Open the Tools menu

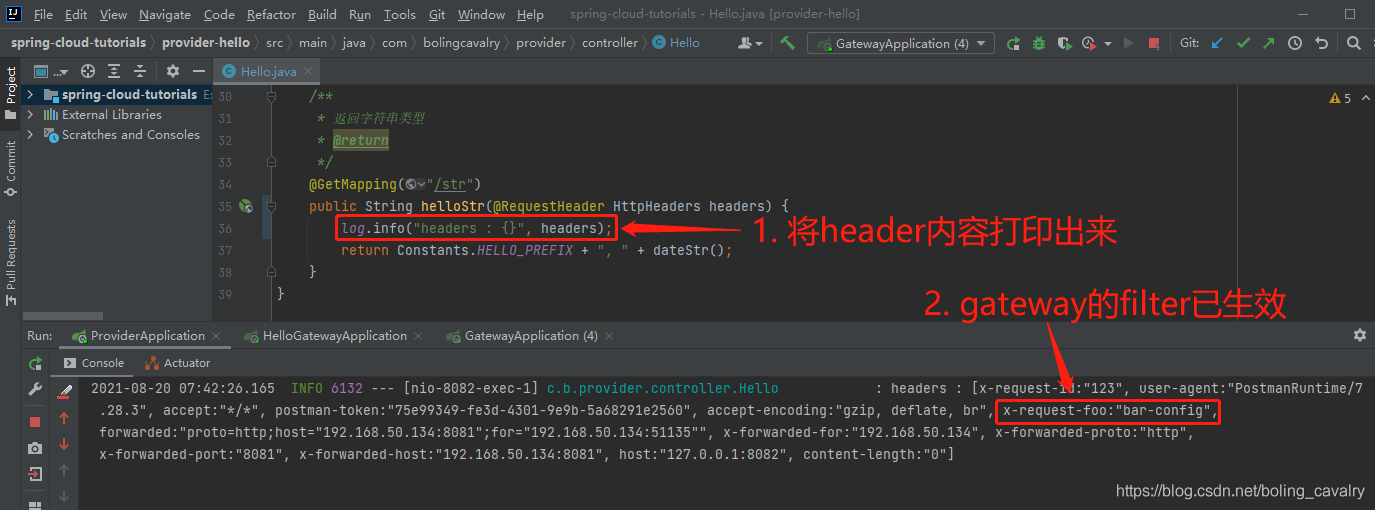pos(400,14)
